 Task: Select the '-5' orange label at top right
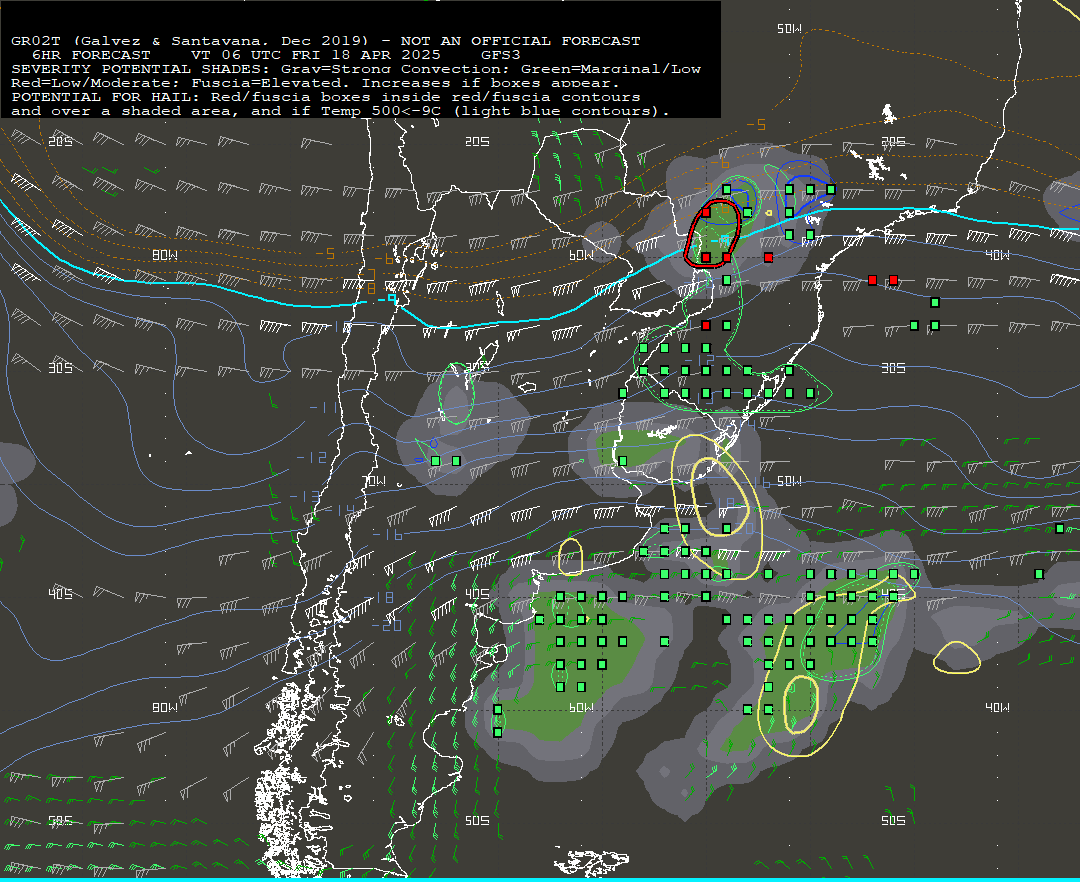pyautogui.click(x=756, y=125)
